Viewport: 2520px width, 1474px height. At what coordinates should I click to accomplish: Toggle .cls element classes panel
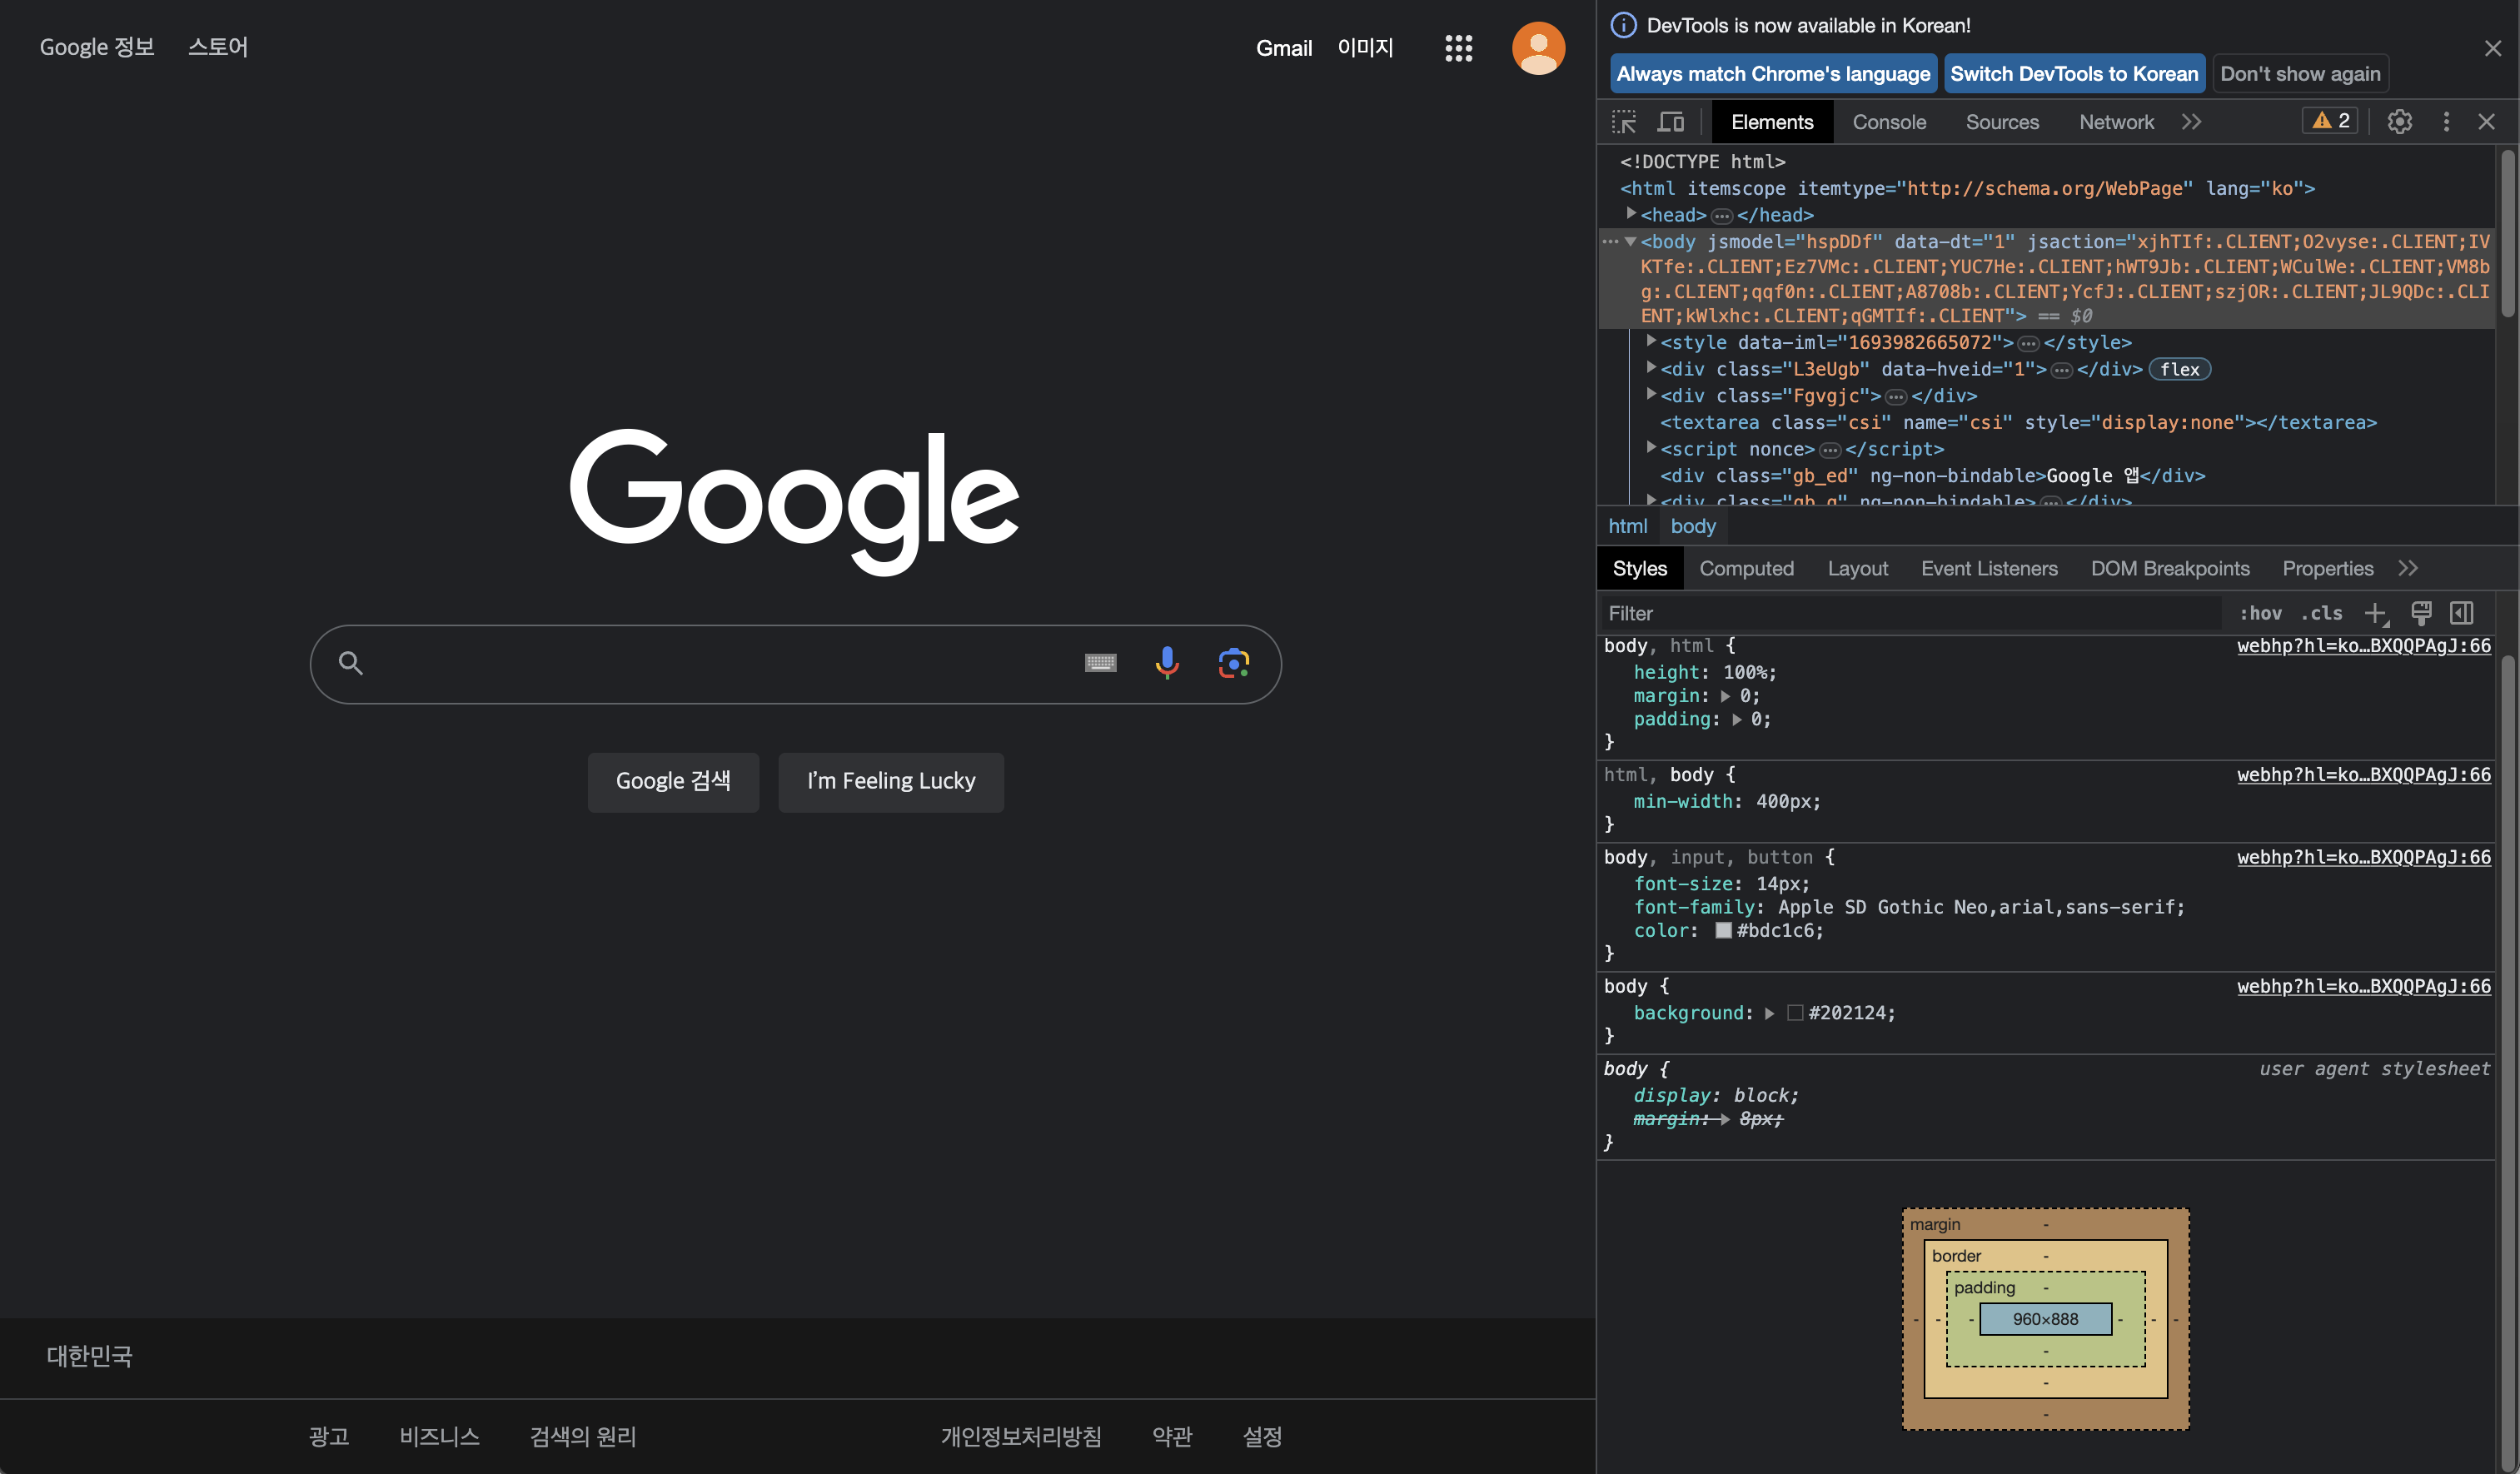click(x=2321, y=613)
